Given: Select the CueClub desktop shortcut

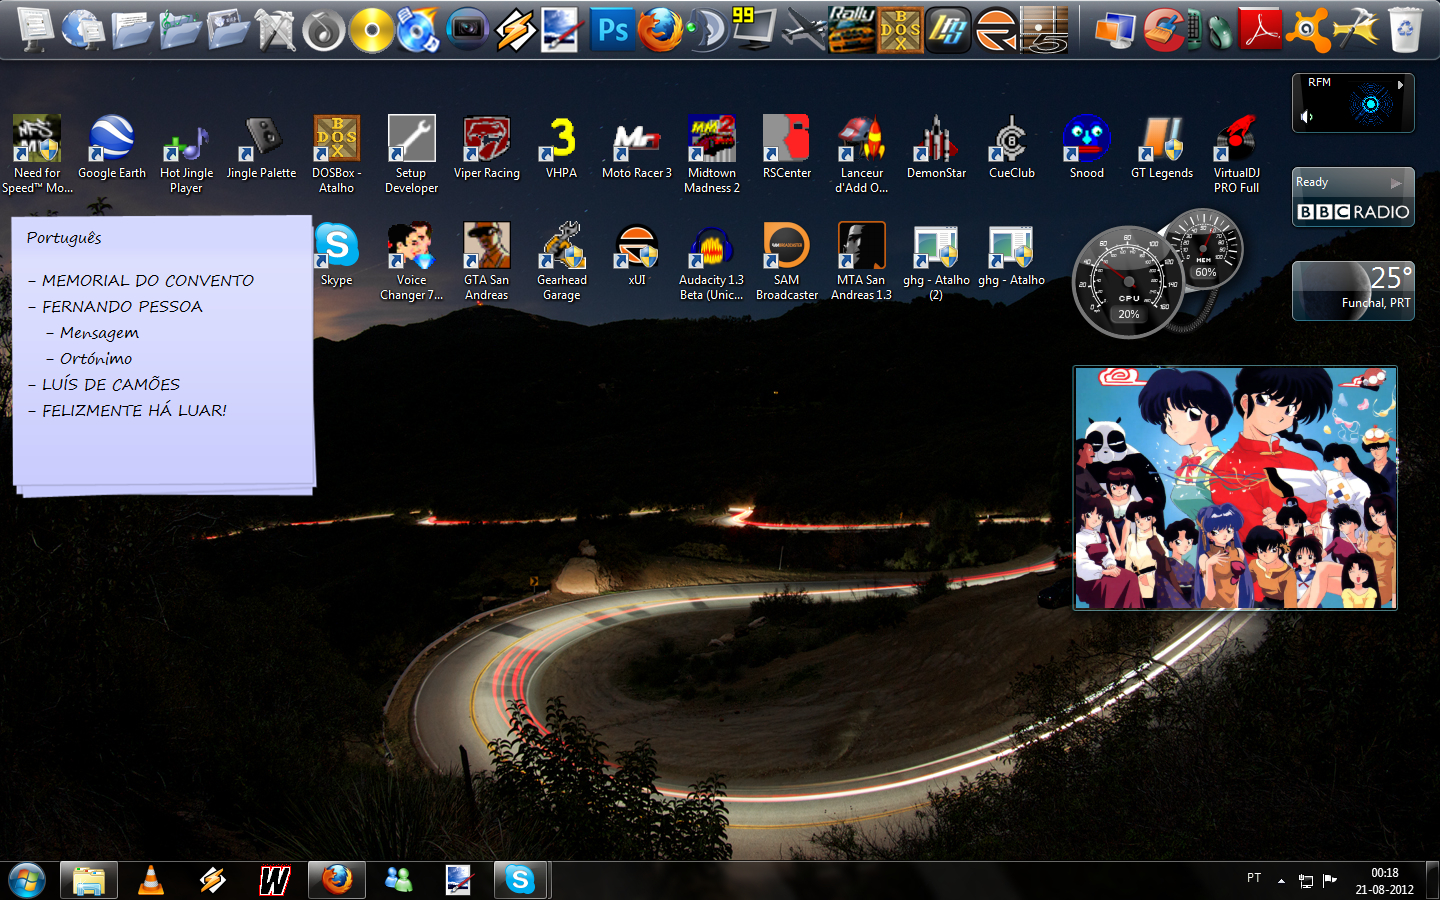Looking at the screenshot, I should [1012, 148].
